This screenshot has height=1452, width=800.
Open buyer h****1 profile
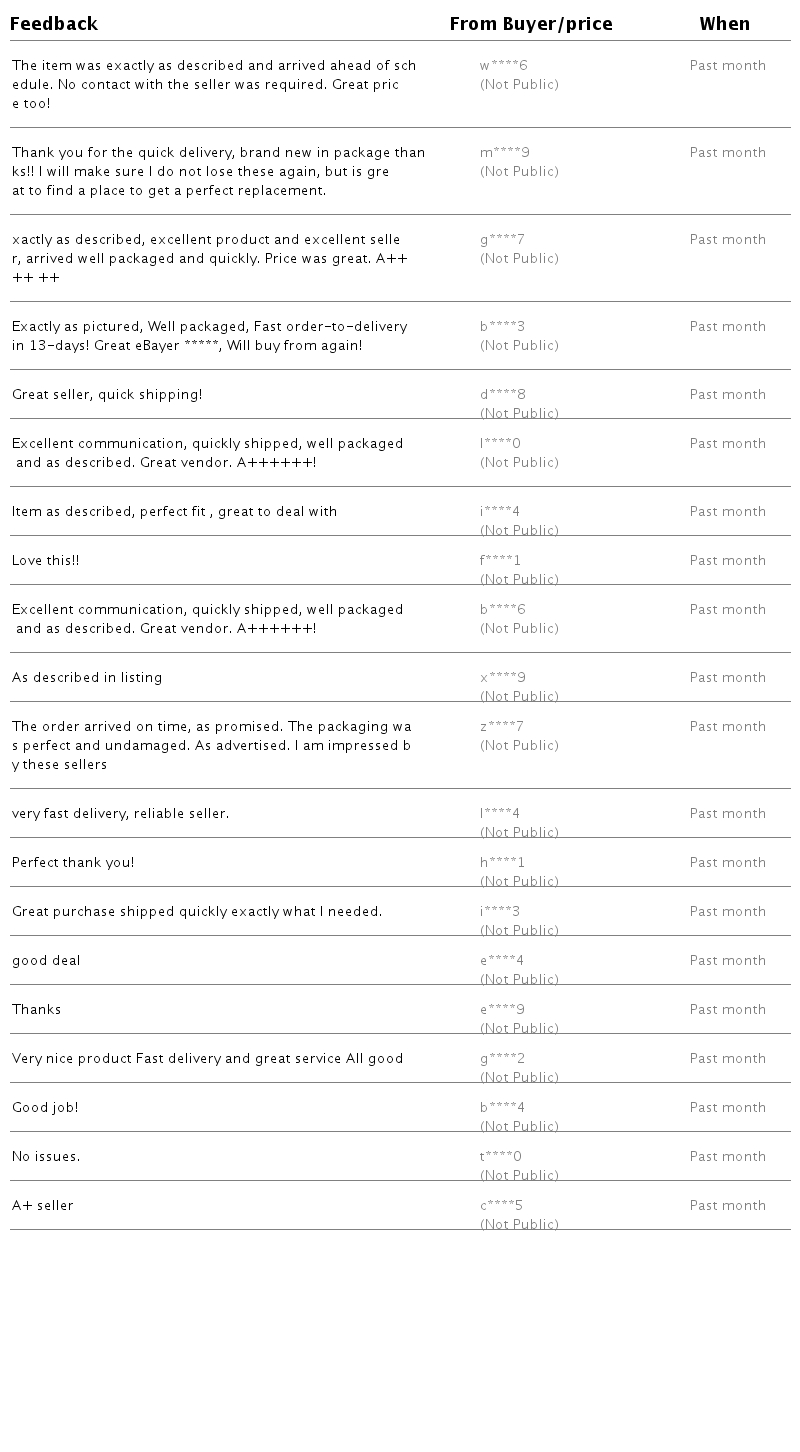(502, 863)
